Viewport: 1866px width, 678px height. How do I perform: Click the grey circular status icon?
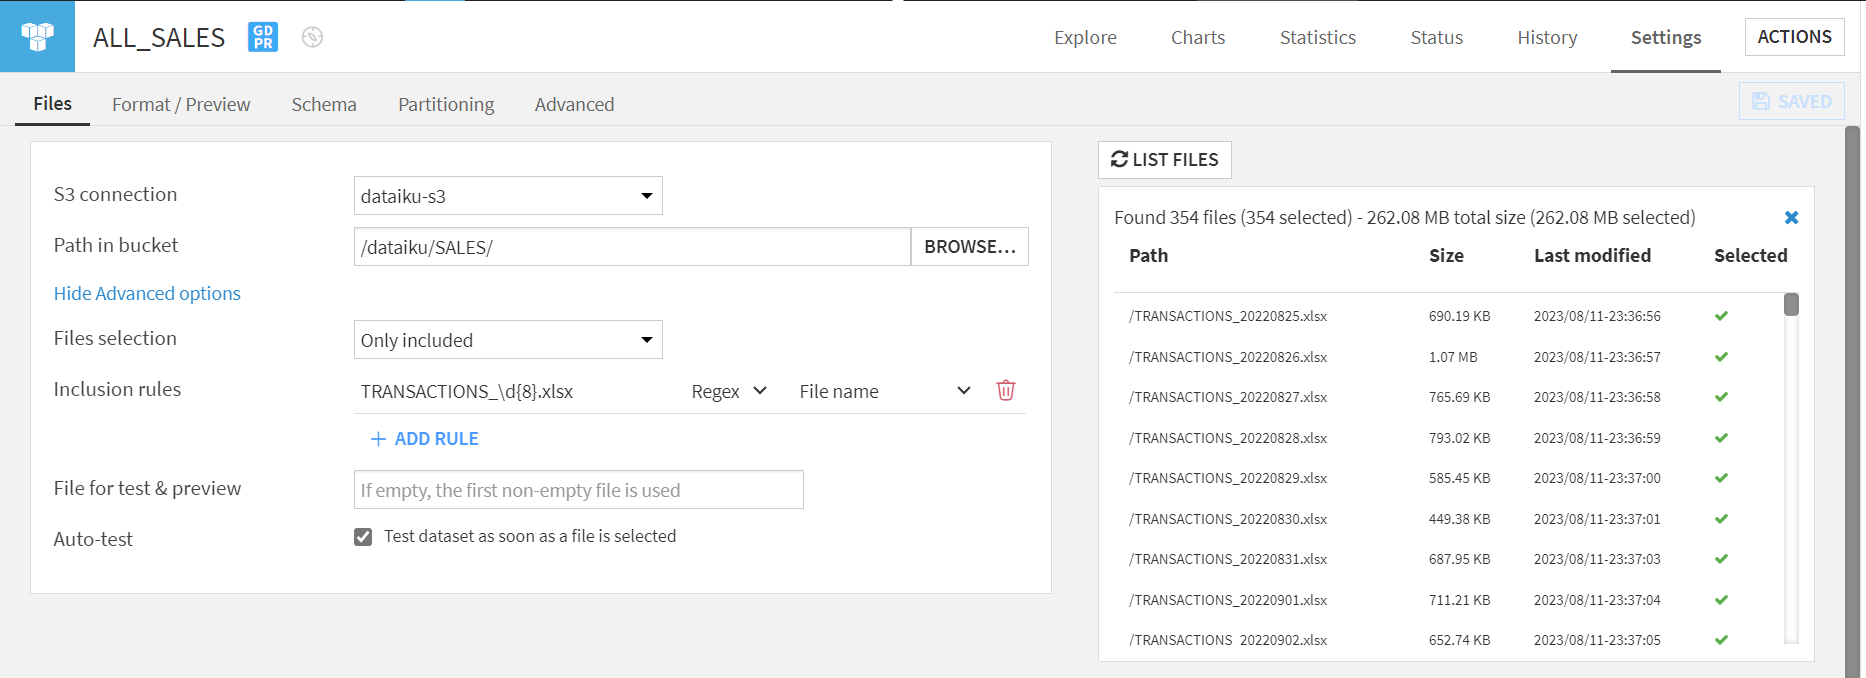tap(312, 37)
